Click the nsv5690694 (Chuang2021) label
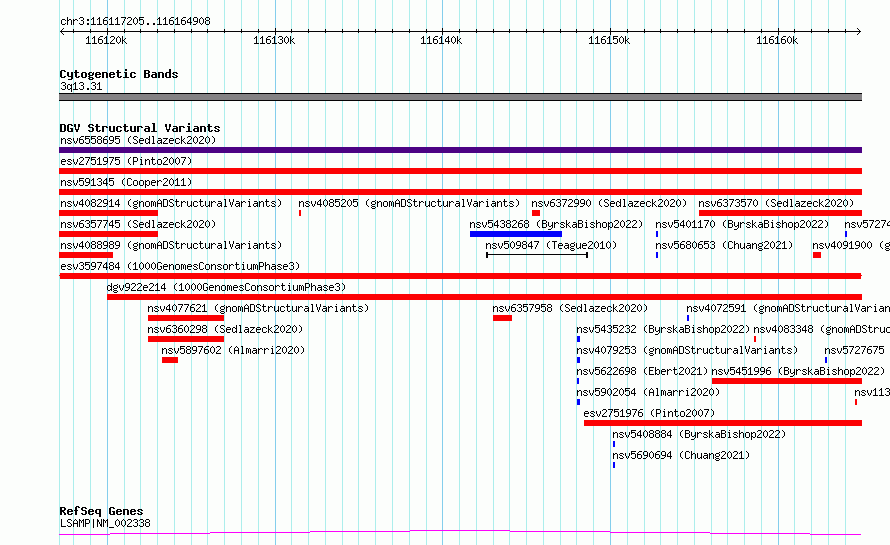This screenshot has width=890, height=545. tap(681, 455)
